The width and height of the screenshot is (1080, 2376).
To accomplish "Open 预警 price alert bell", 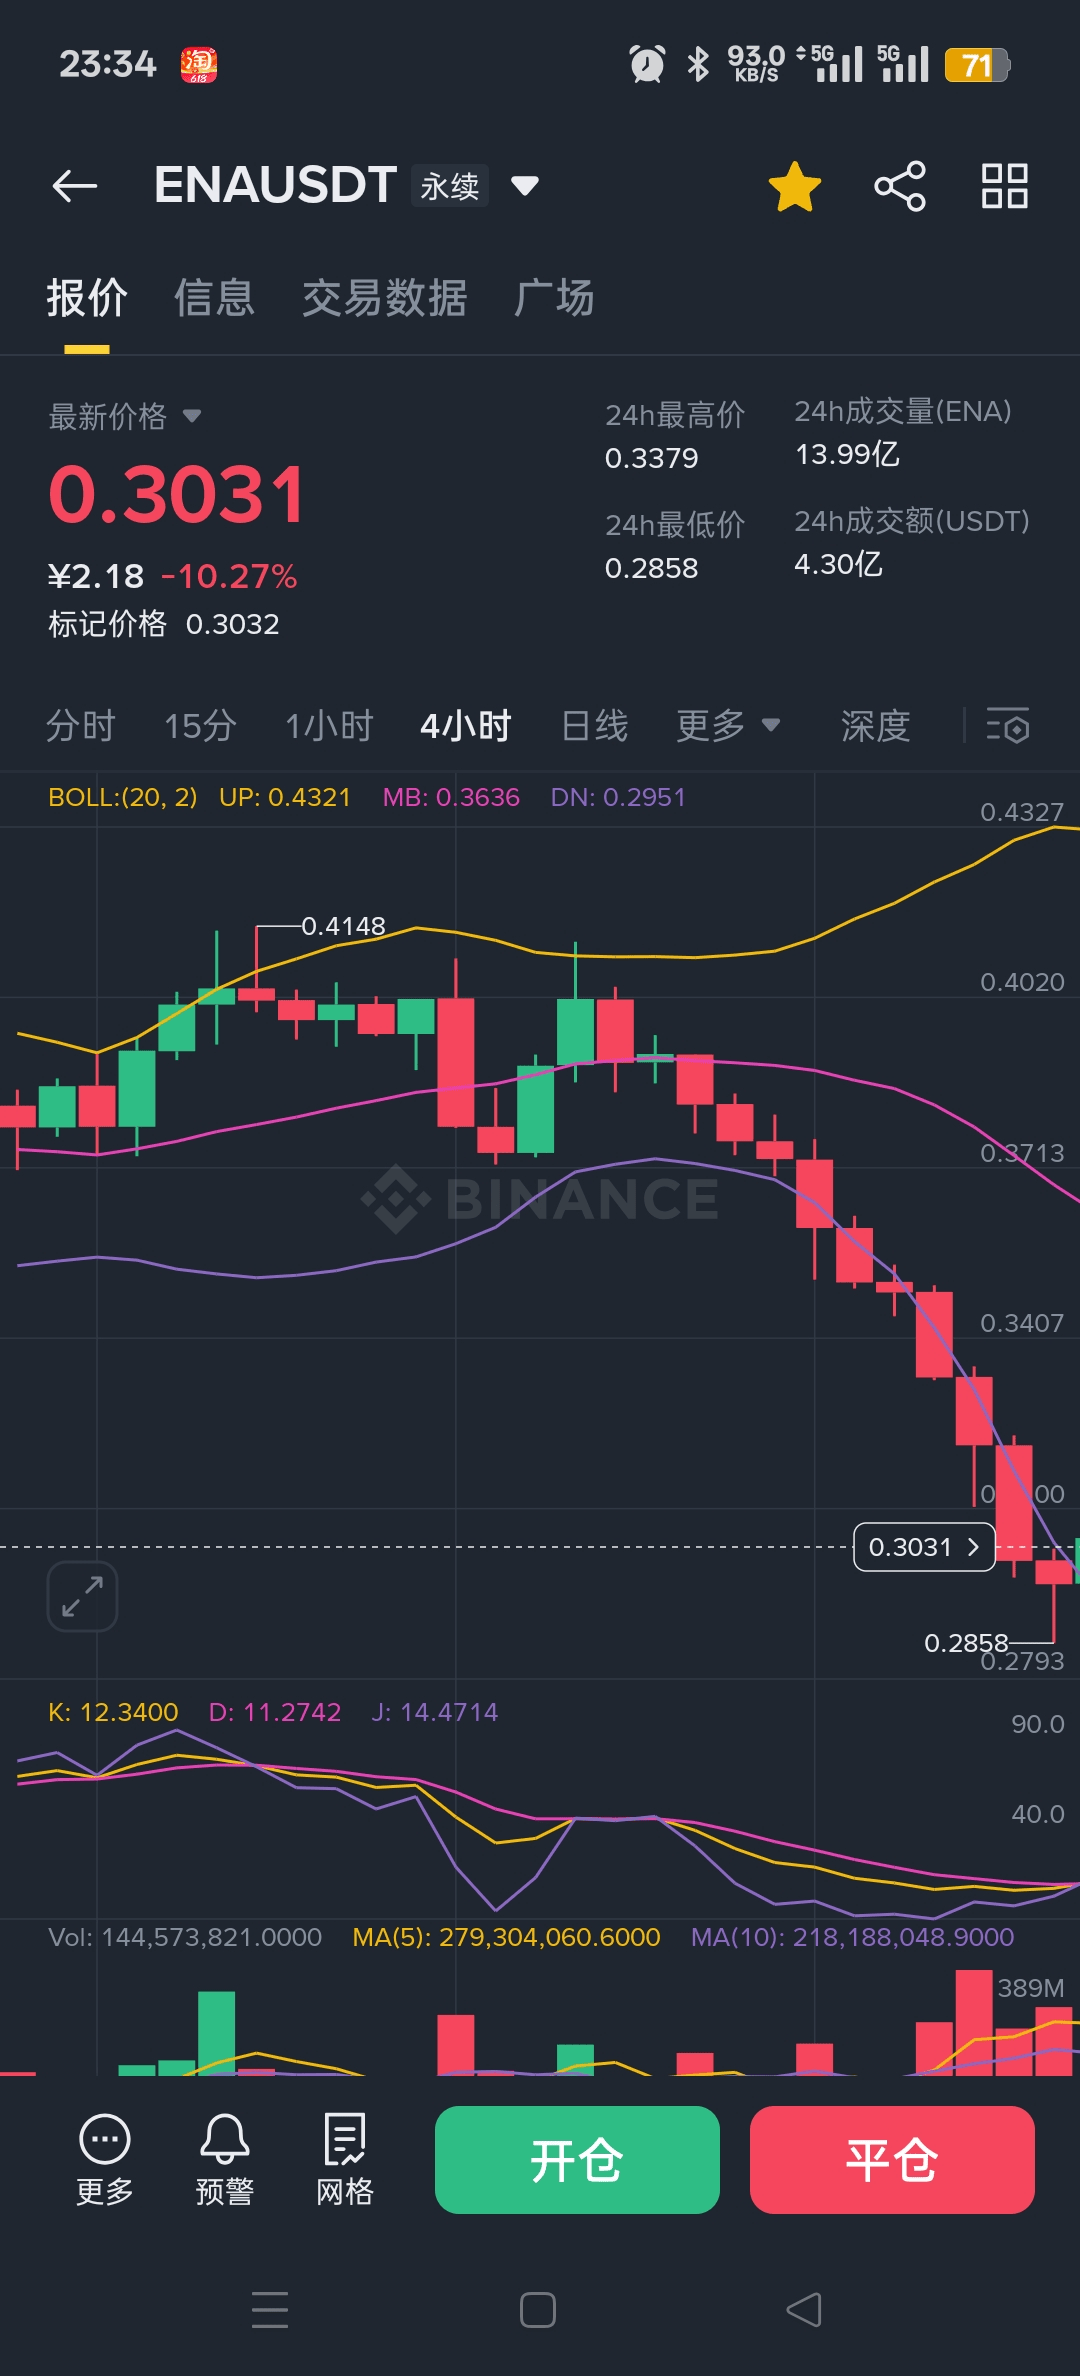I will pos(225,2160).
